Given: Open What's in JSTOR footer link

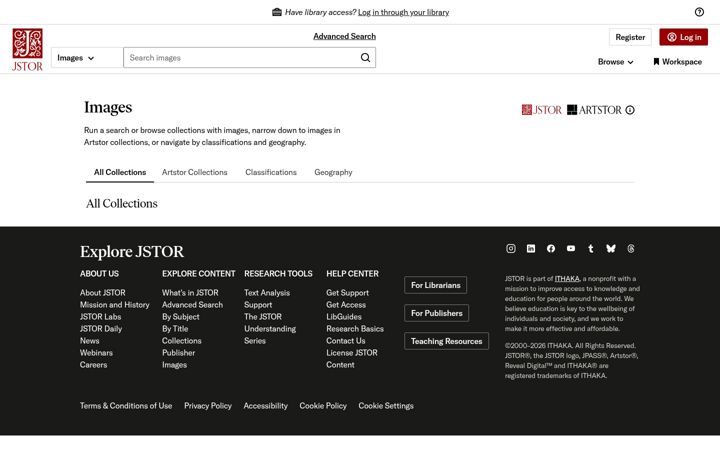Looking at the screenshot, I should click(190, 292).
